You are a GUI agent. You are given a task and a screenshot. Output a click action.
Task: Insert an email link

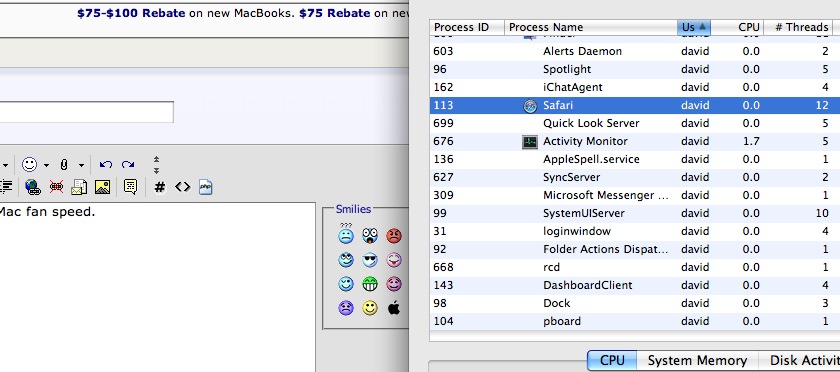pos(79,187)
